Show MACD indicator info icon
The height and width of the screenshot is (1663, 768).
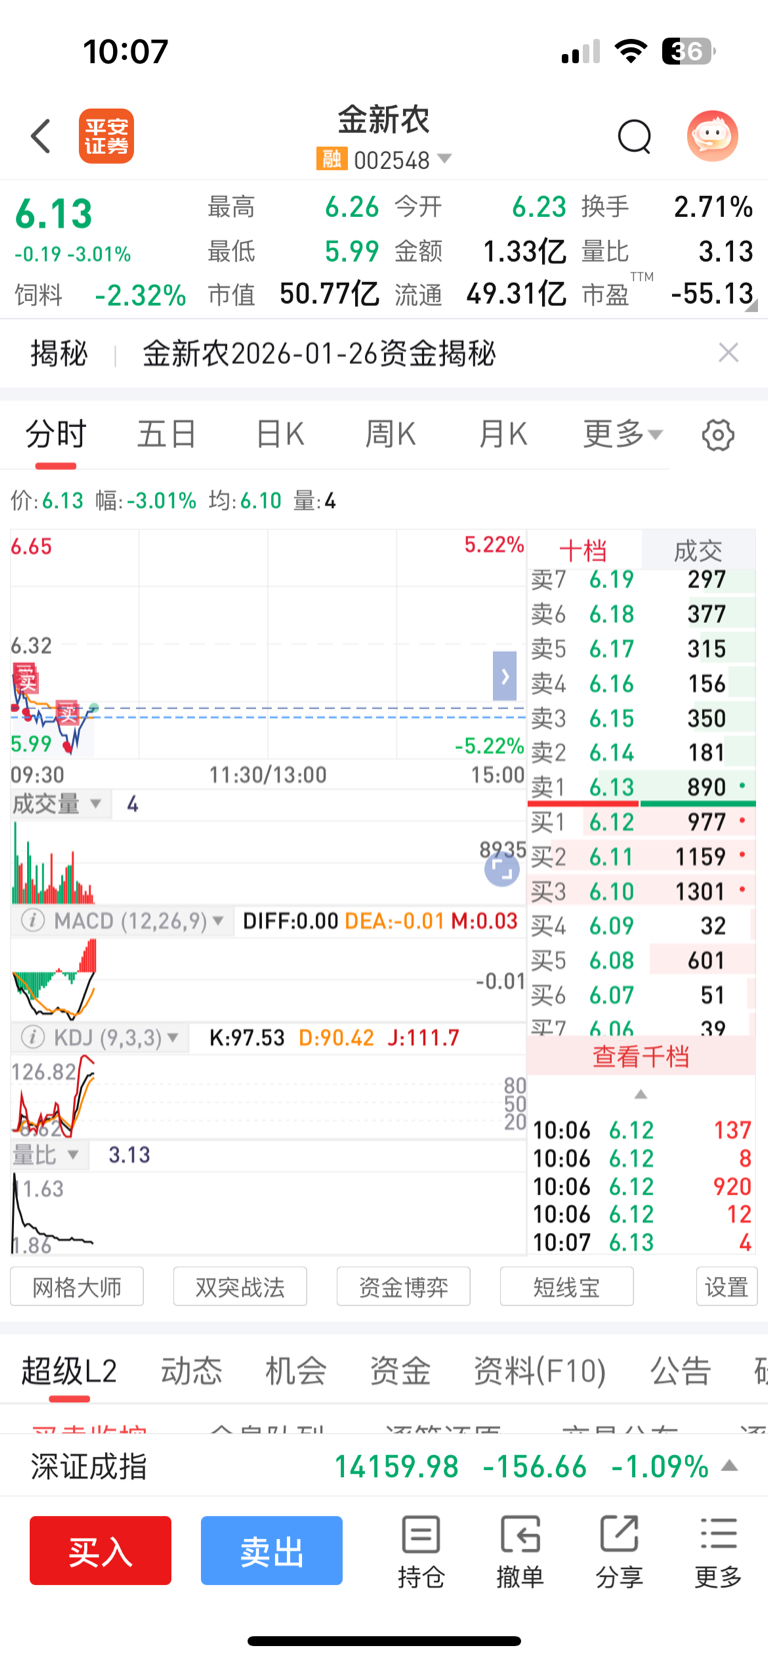click(x=32, y=921)
